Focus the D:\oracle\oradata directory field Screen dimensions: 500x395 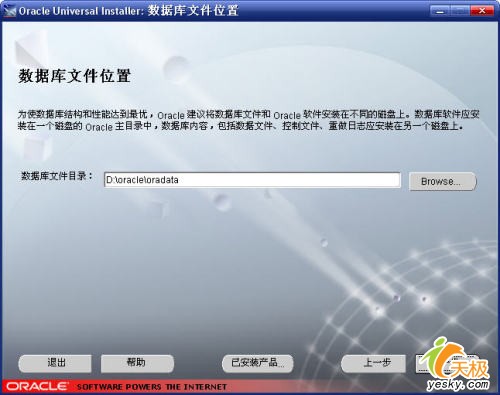(252, 180)
